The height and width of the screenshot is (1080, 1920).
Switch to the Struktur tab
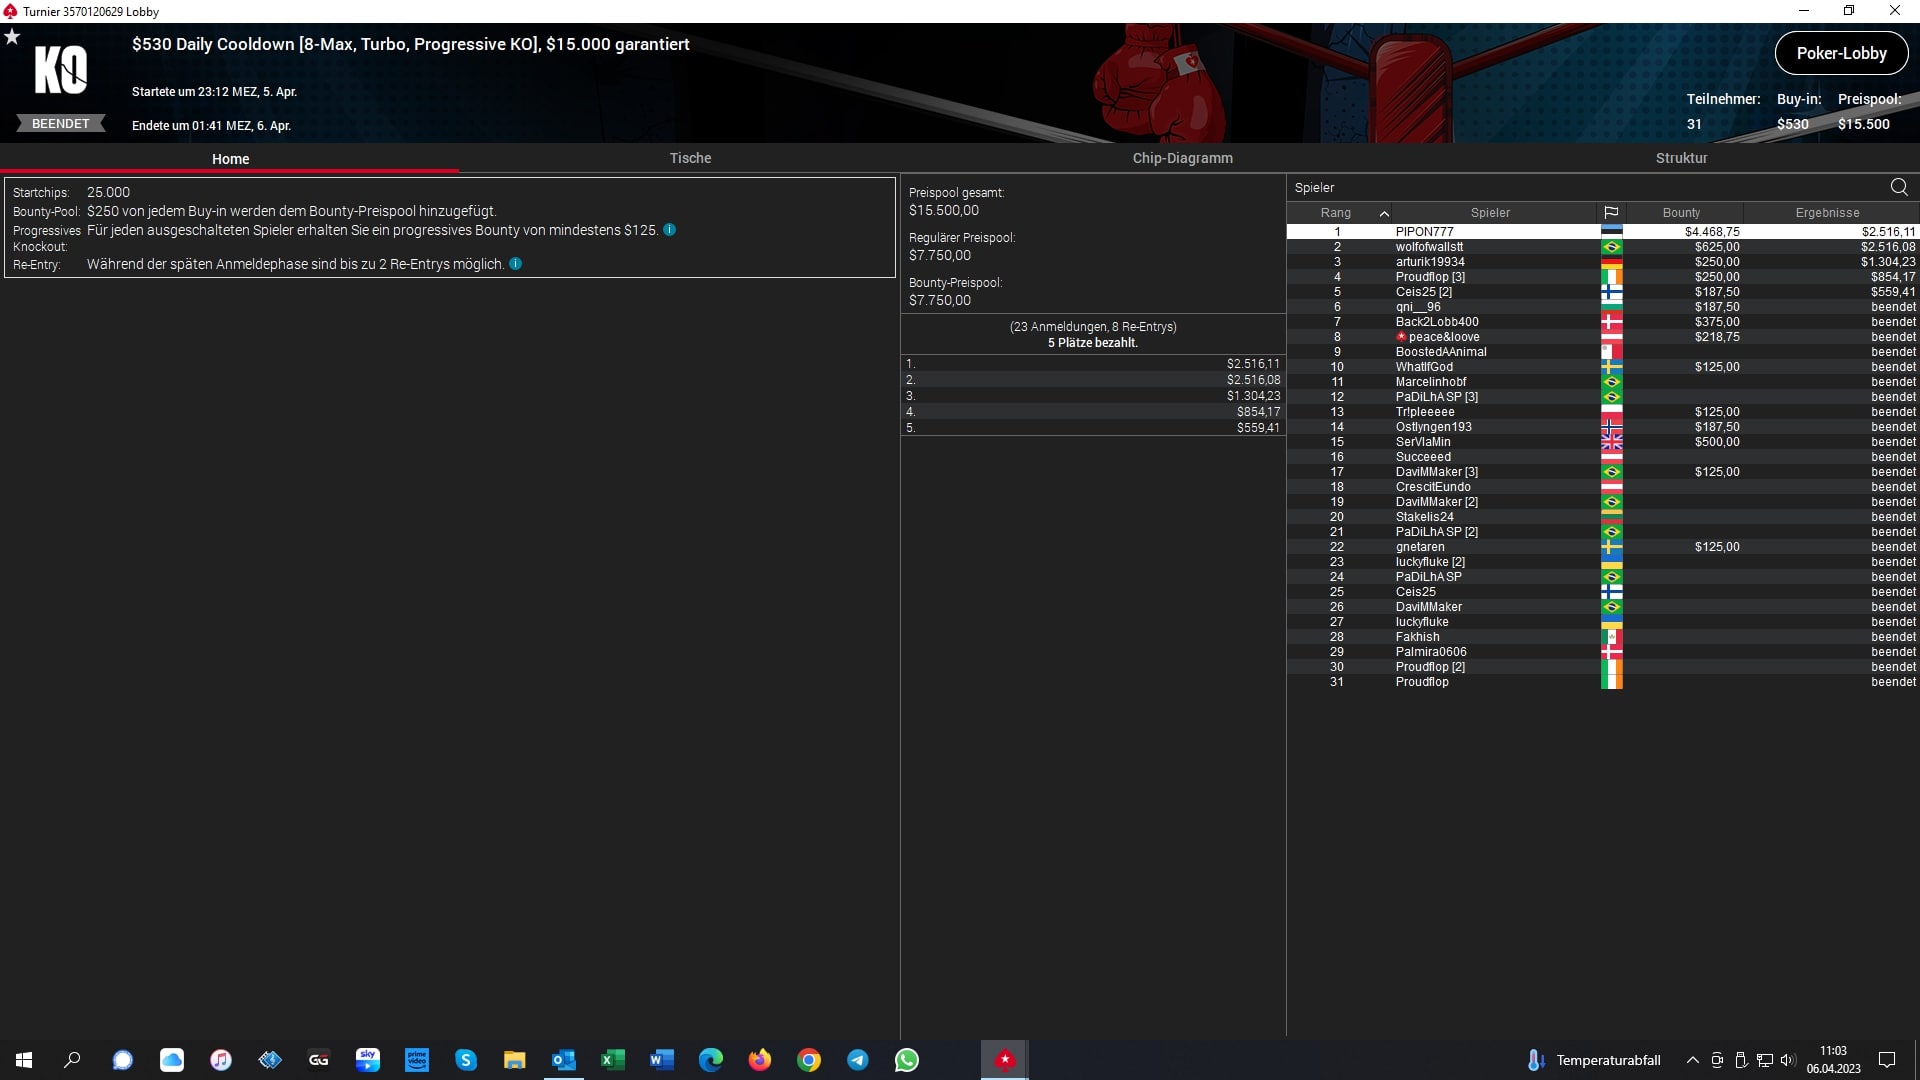coord(1681,158)
